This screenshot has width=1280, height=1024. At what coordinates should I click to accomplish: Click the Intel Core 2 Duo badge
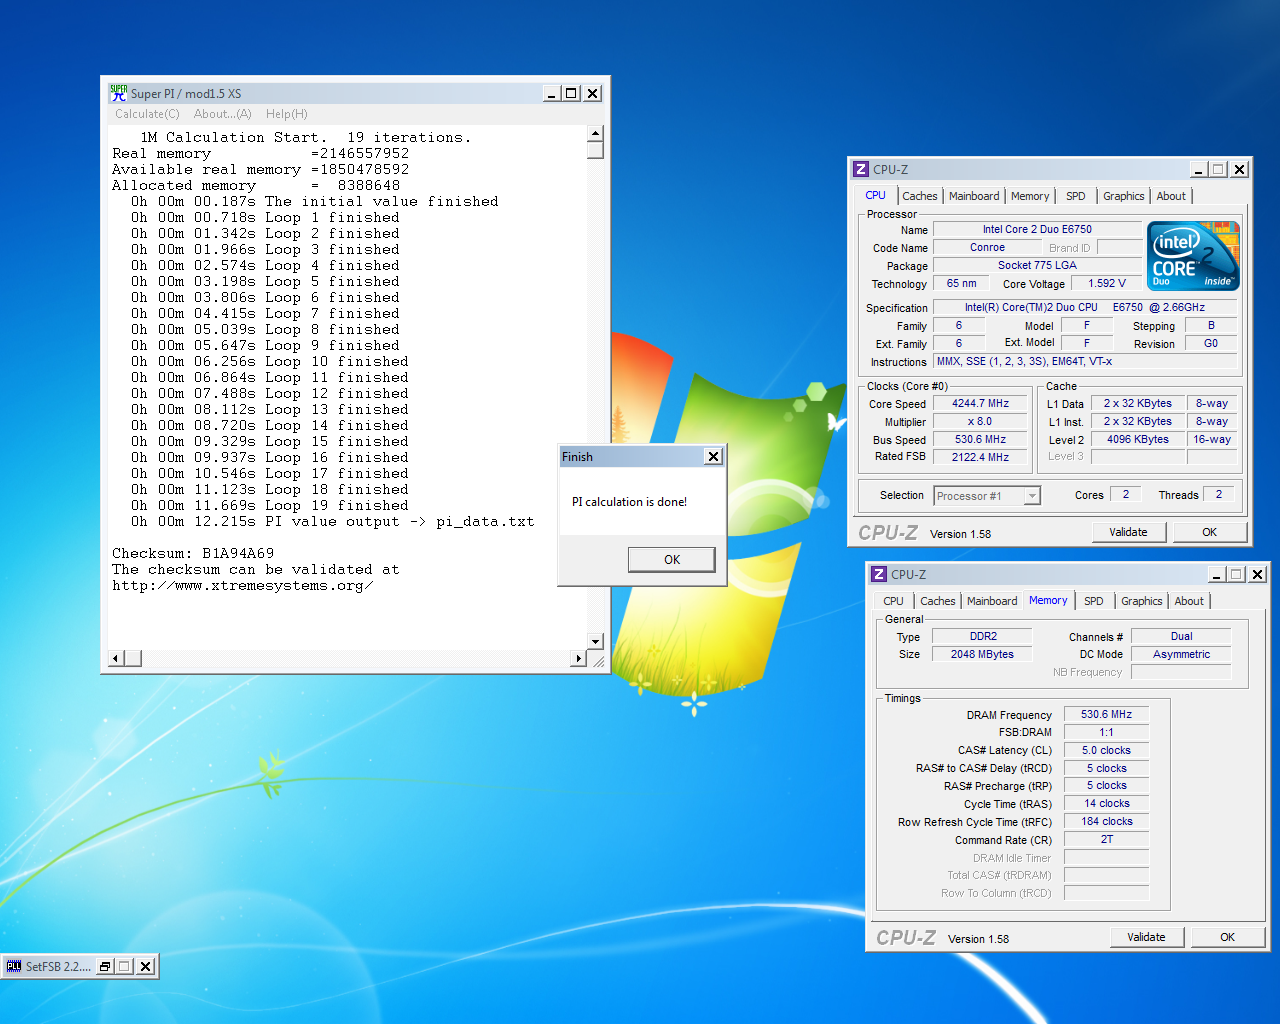1193,256
